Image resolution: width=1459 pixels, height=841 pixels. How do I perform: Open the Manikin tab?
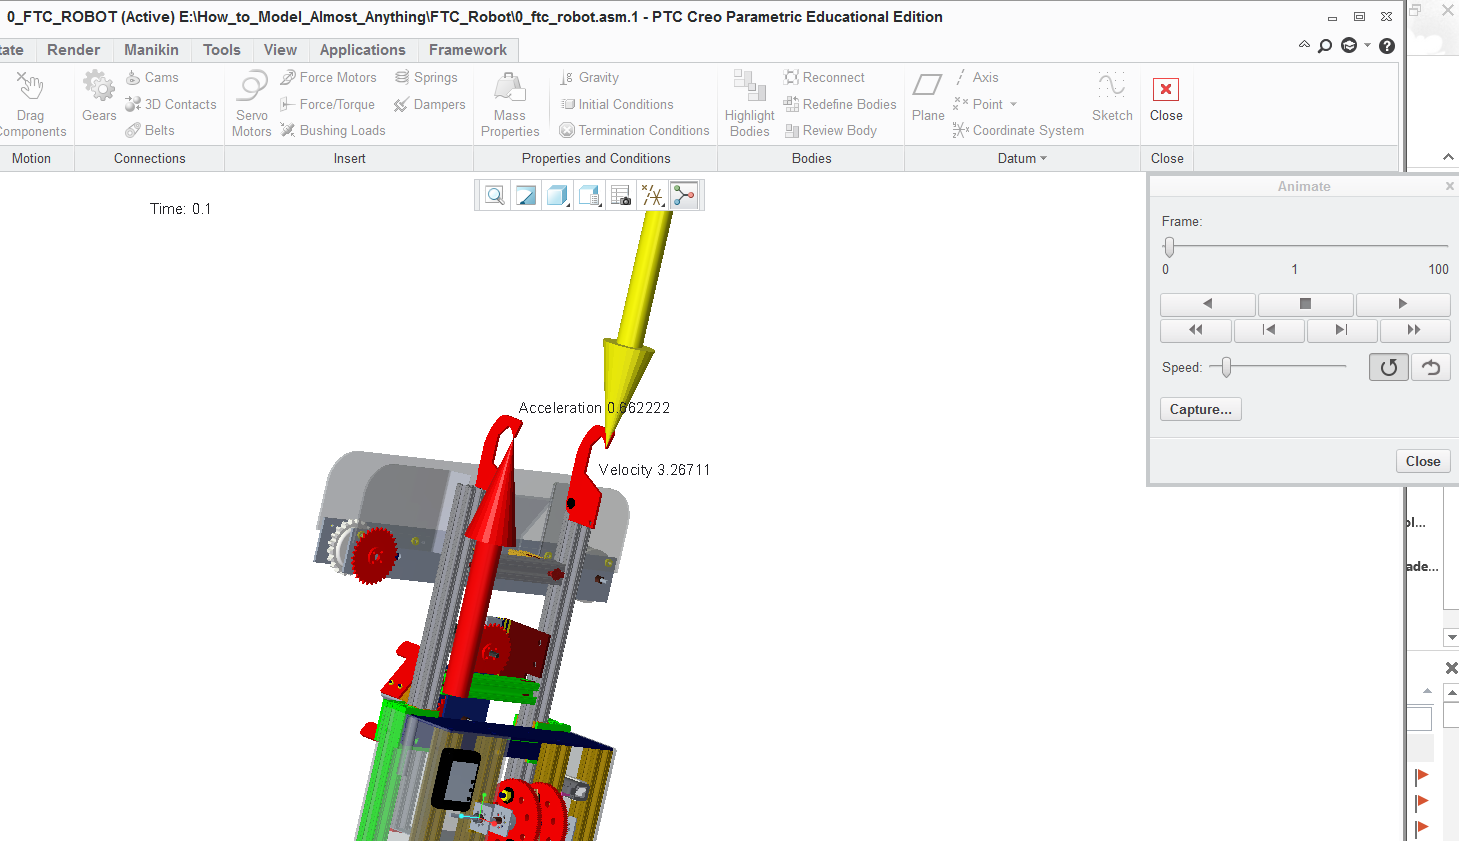(151, 50)
